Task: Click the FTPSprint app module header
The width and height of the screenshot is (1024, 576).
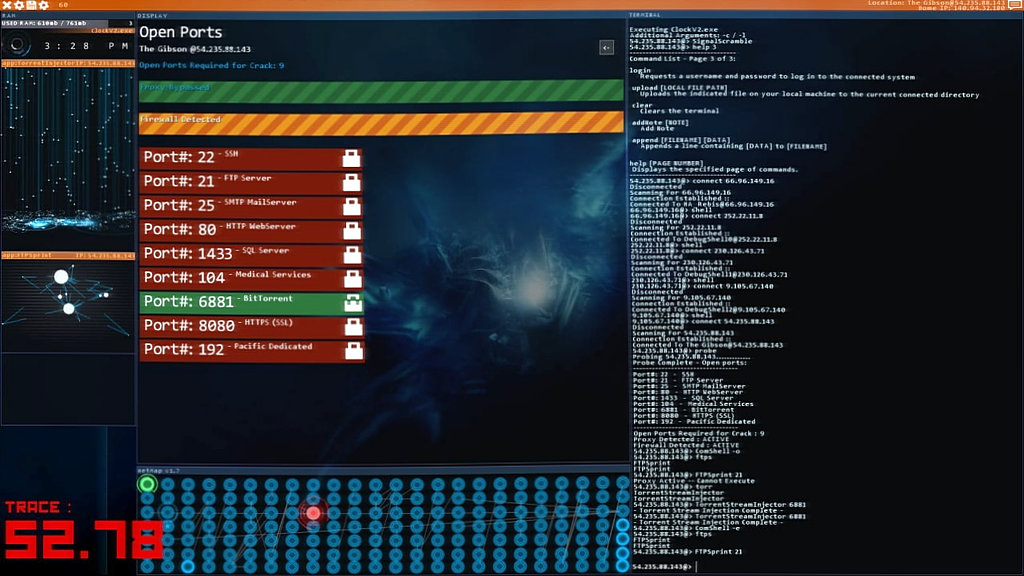Action: click(x=68, y=255)
